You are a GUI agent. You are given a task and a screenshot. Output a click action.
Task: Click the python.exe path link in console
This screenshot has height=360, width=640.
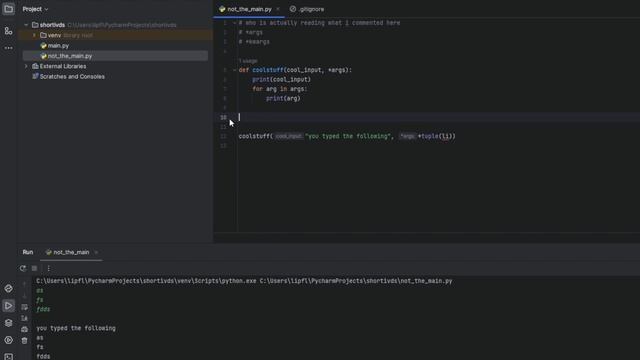click(x=147, y=281)
